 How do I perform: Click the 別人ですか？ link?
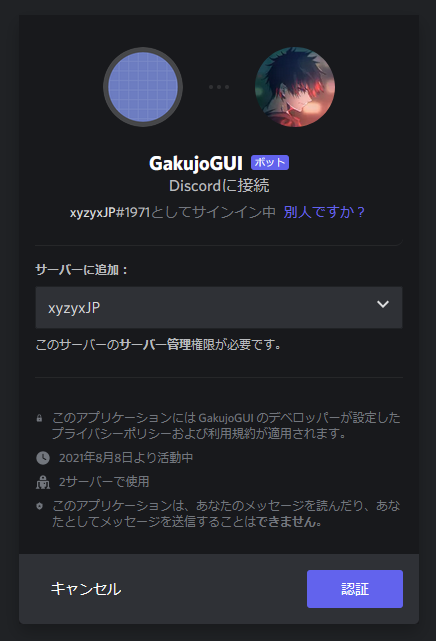324,212
